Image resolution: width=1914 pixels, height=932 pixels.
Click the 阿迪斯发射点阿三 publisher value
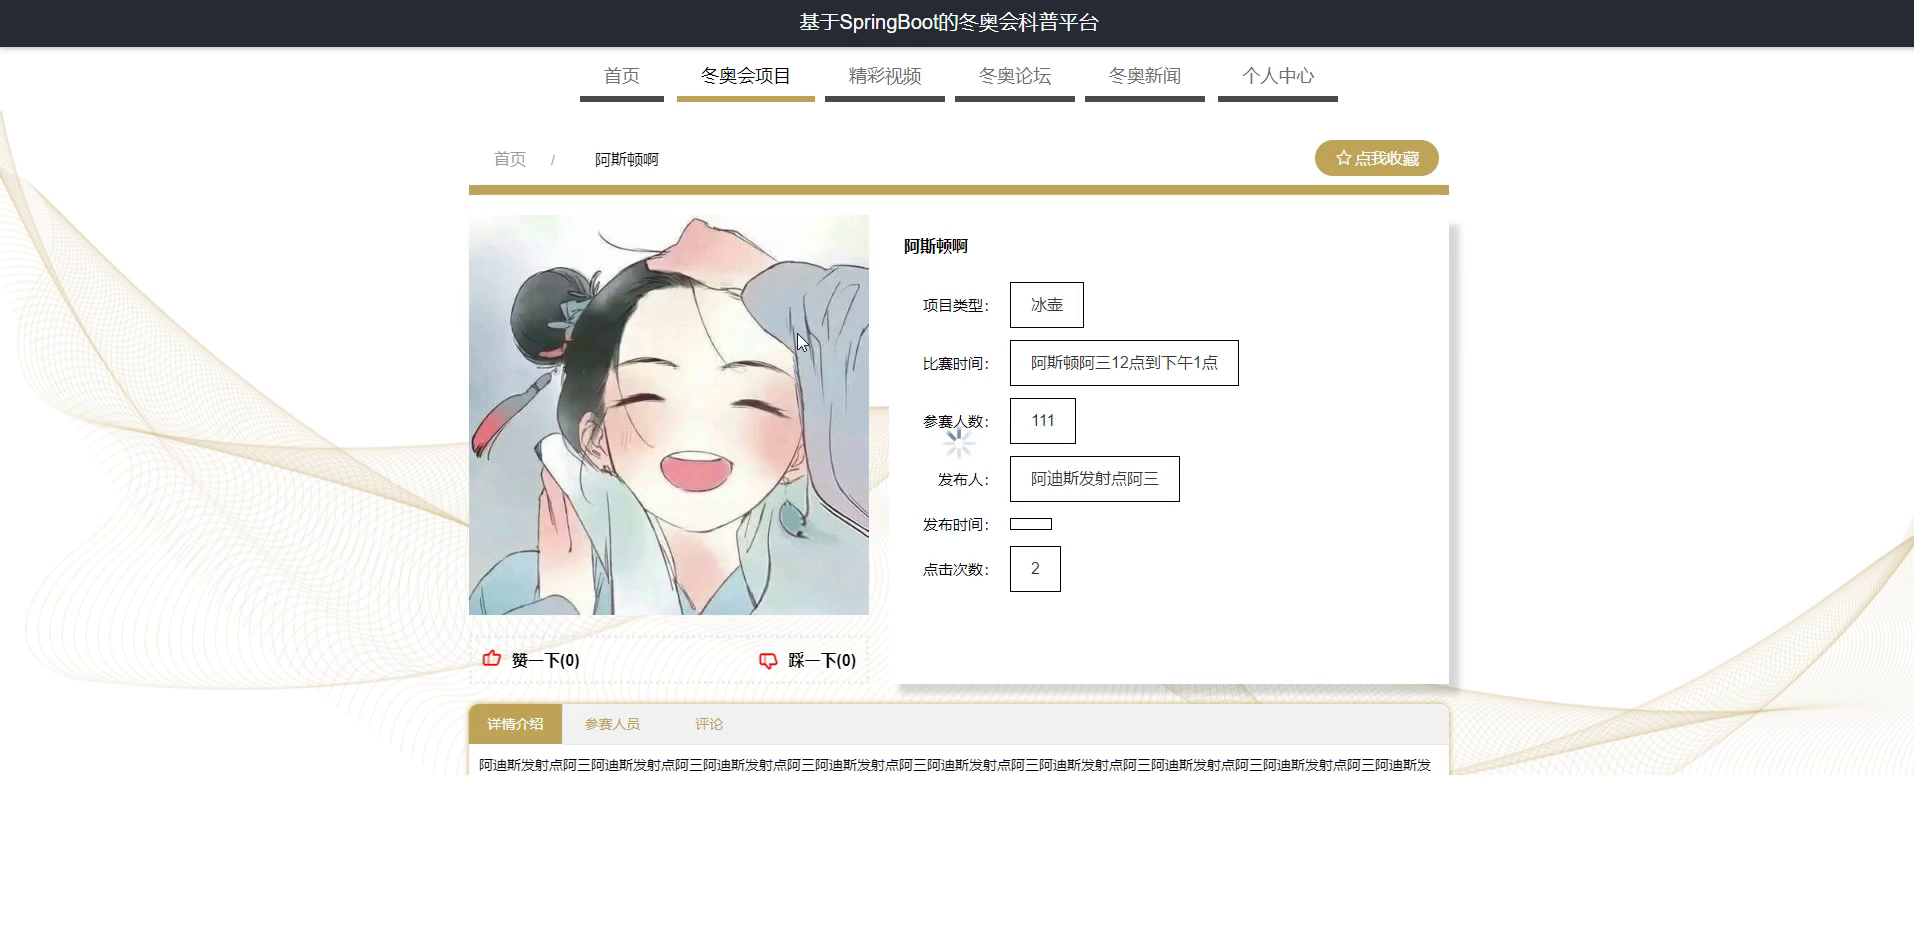click(1095, 479)
